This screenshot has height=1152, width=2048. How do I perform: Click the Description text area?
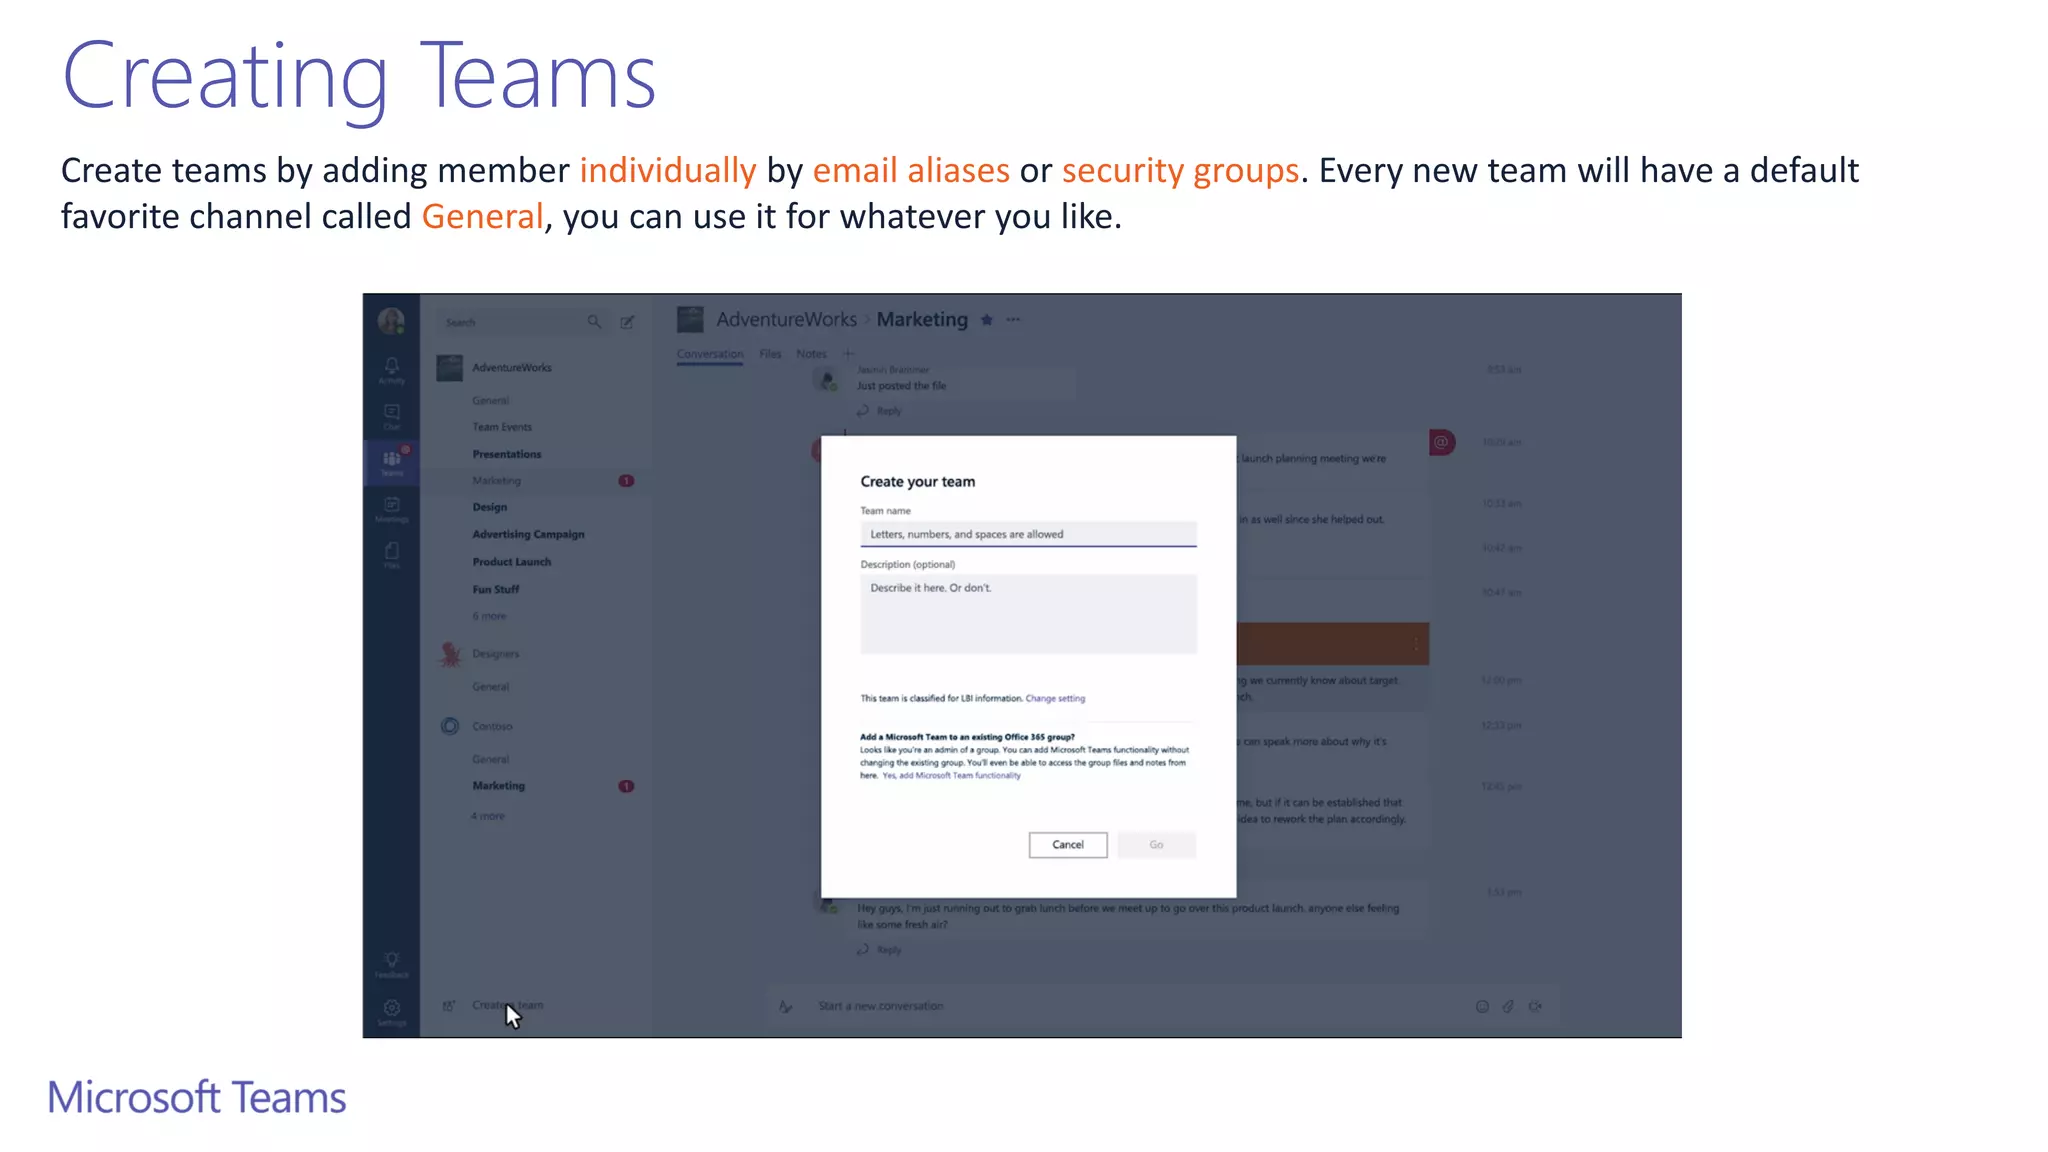1028,614
